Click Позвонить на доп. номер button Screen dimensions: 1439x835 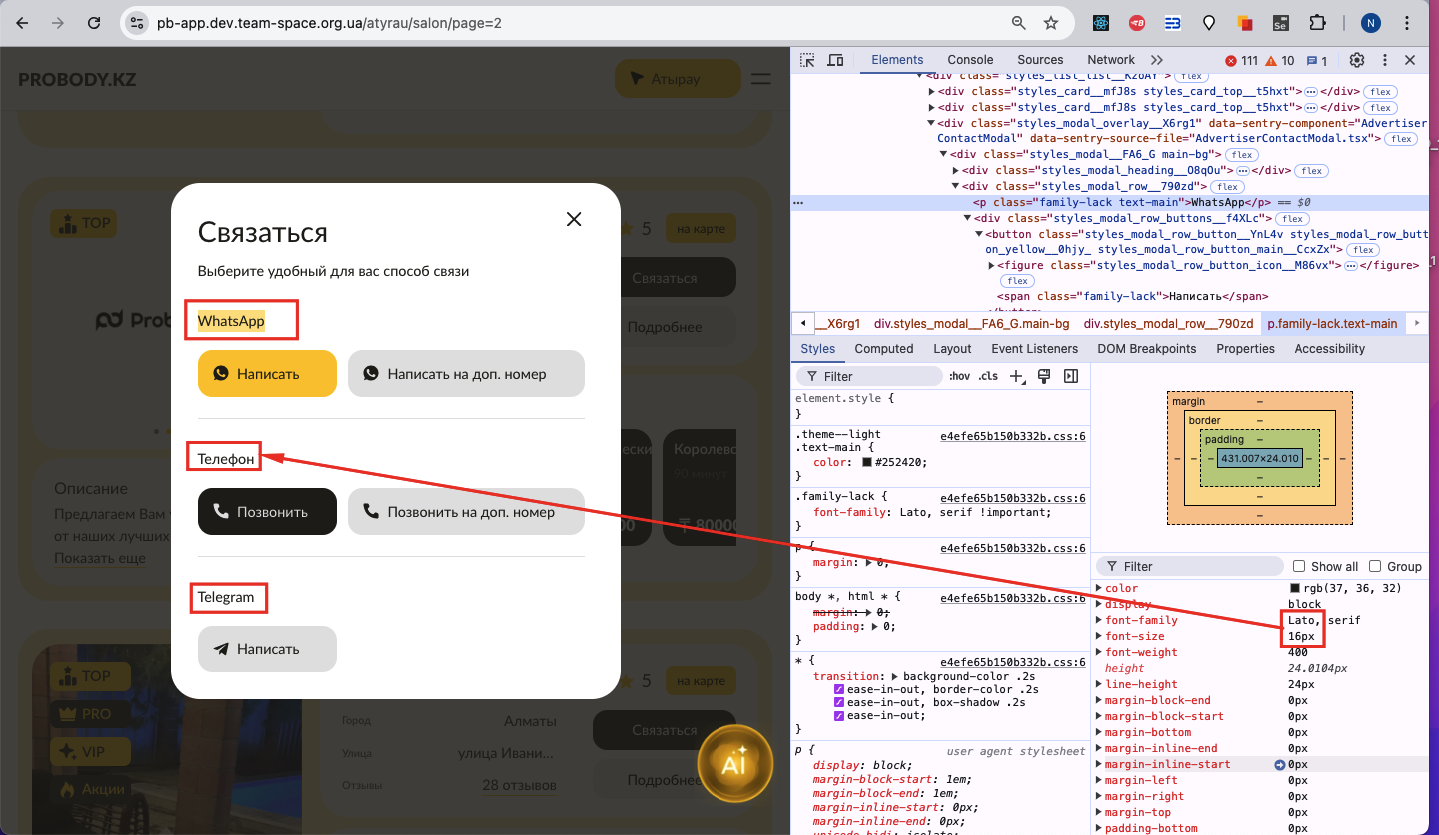pyautogui.click(x=466, y=512)
